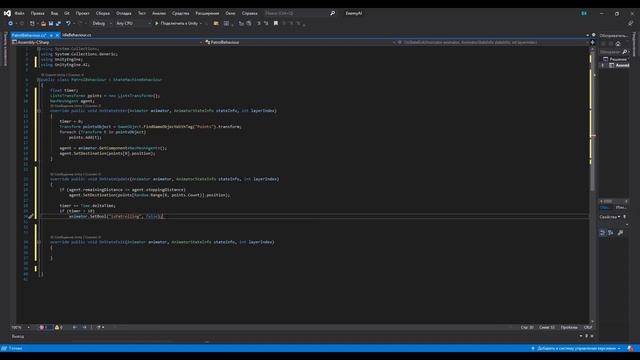Click the Save file toolbar icon

(x=51, y=24)
